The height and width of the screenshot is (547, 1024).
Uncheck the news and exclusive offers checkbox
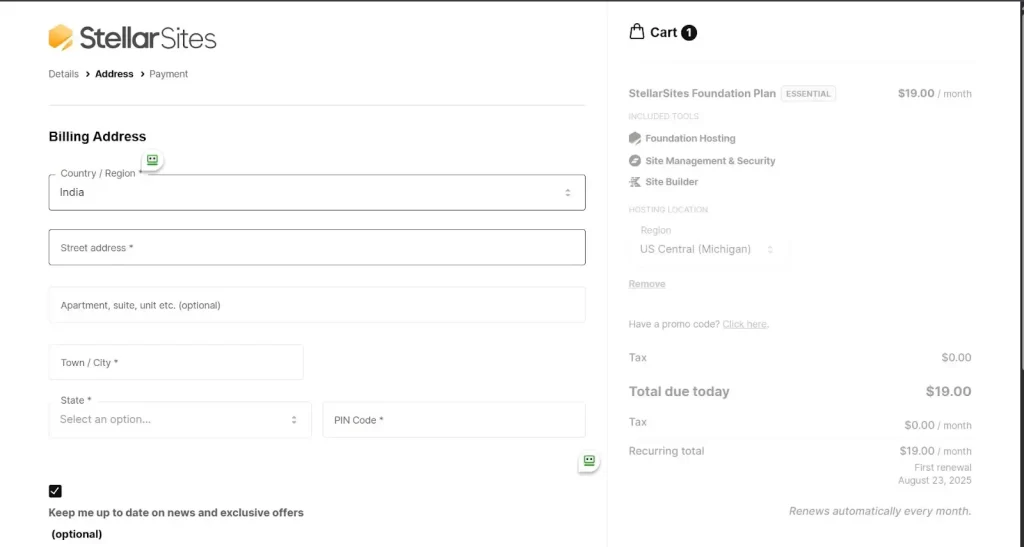(x=55, y=491)
